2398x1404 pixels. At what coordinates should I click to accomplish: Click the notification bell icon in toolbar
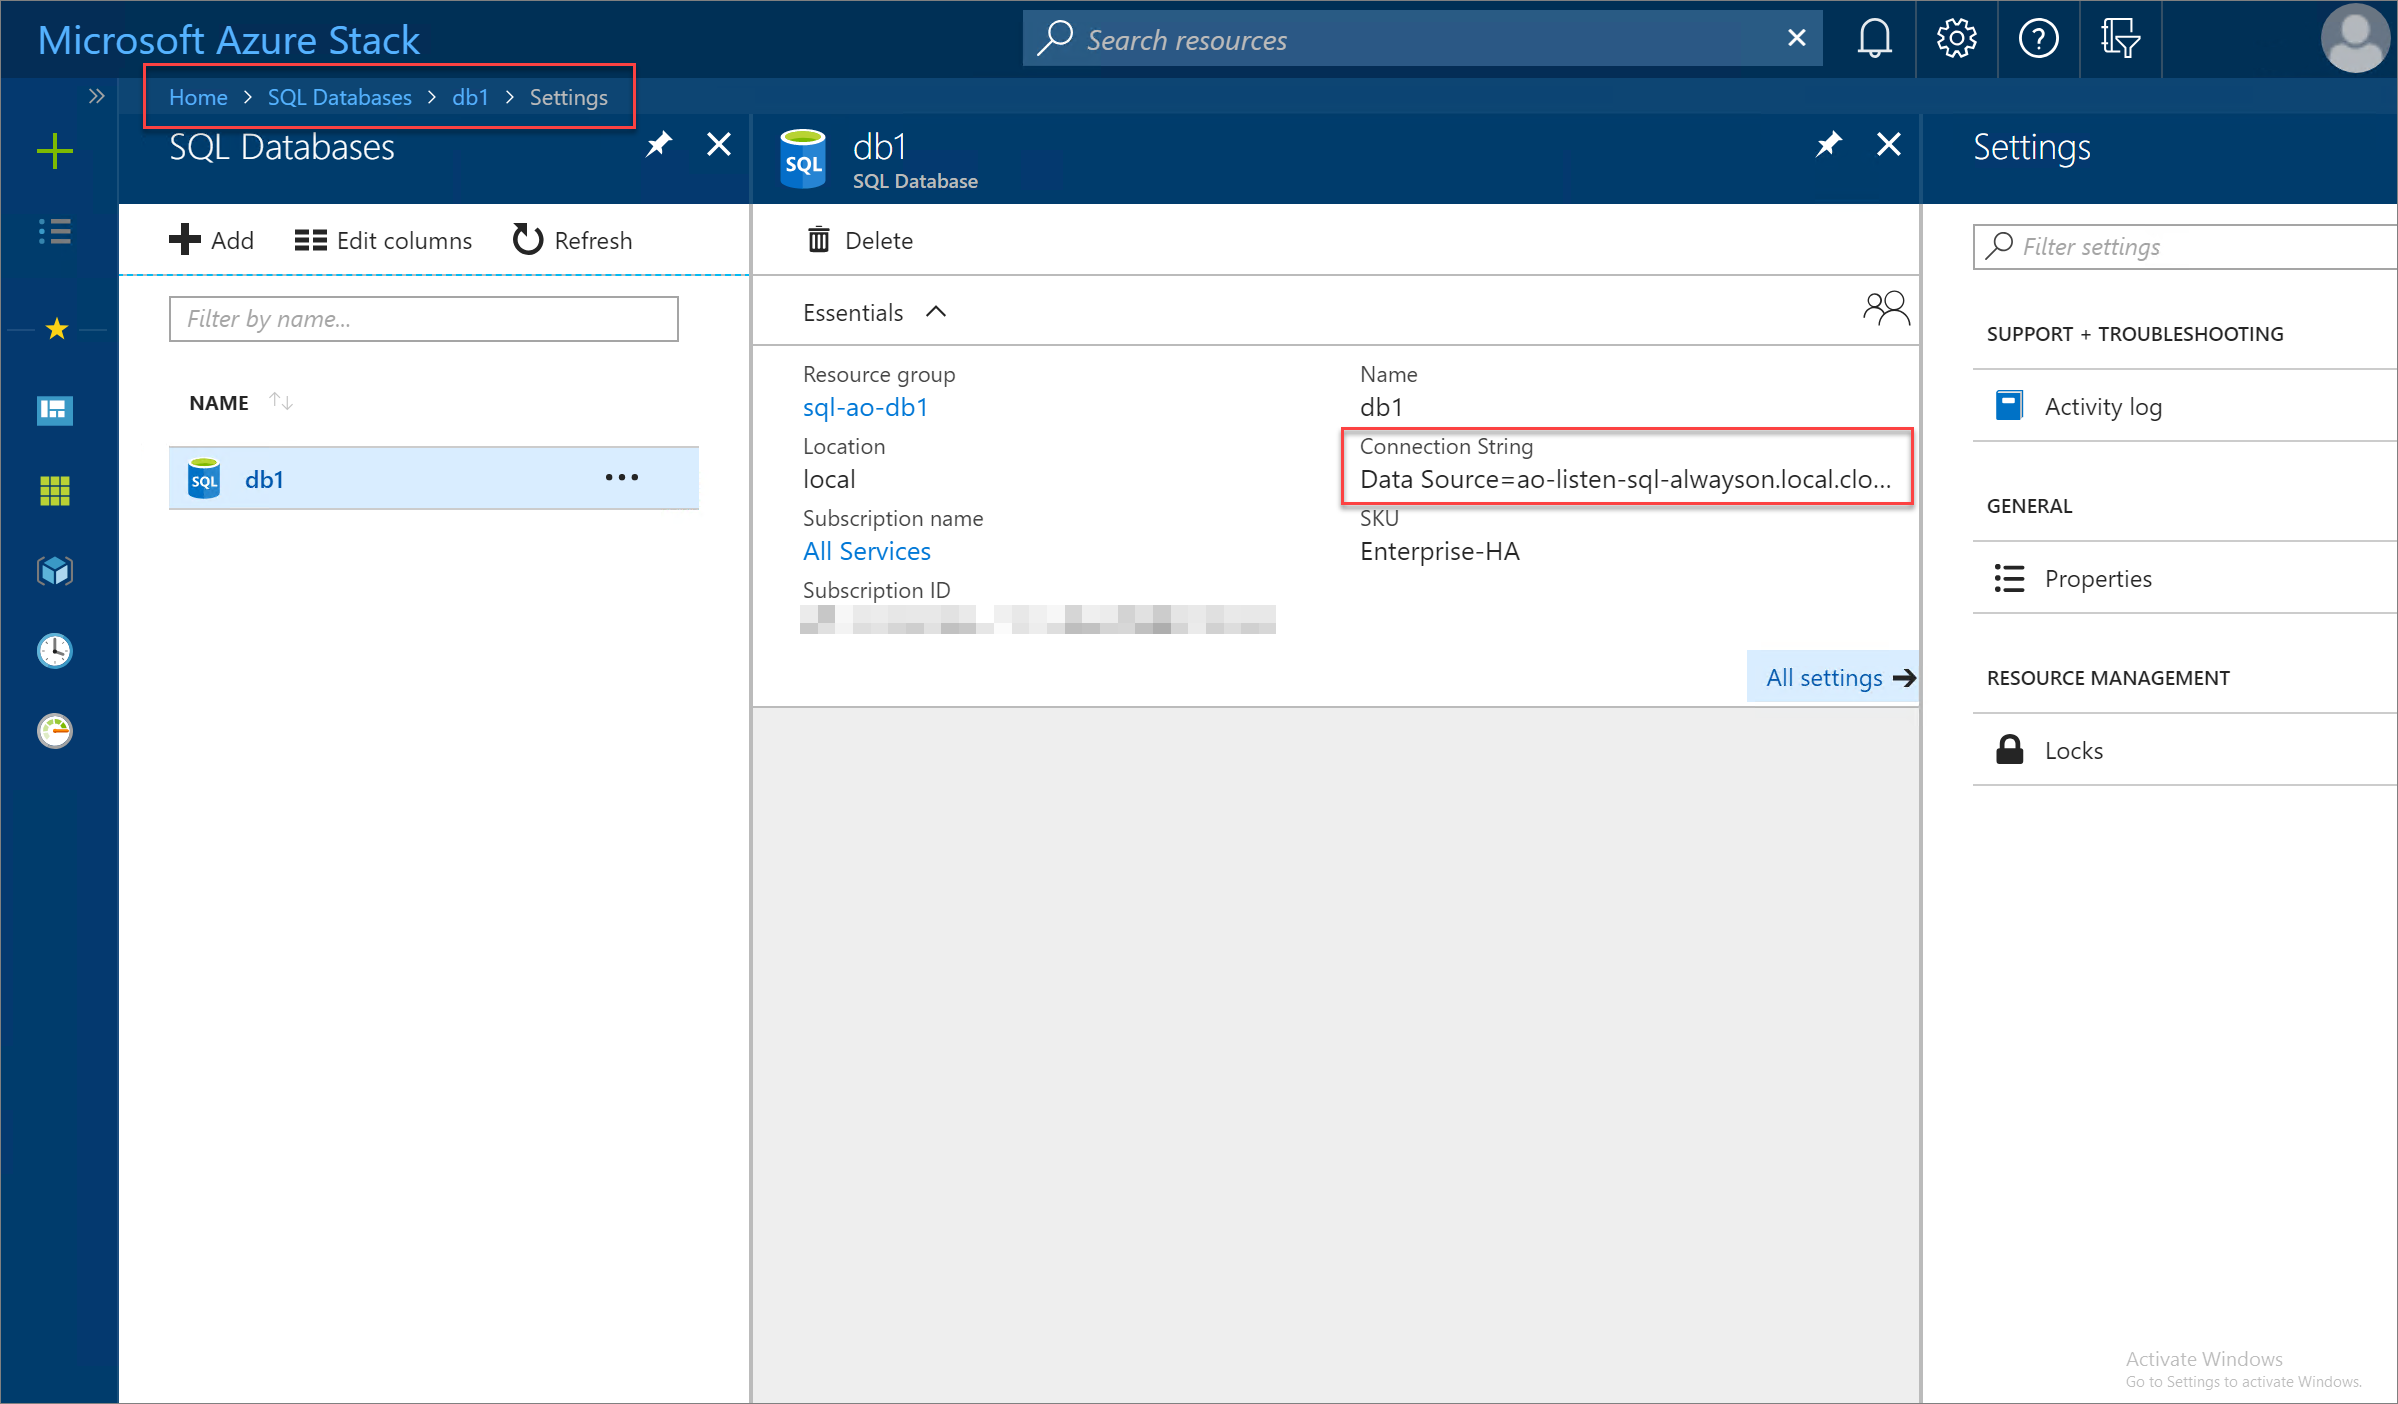coord(1873,37)
